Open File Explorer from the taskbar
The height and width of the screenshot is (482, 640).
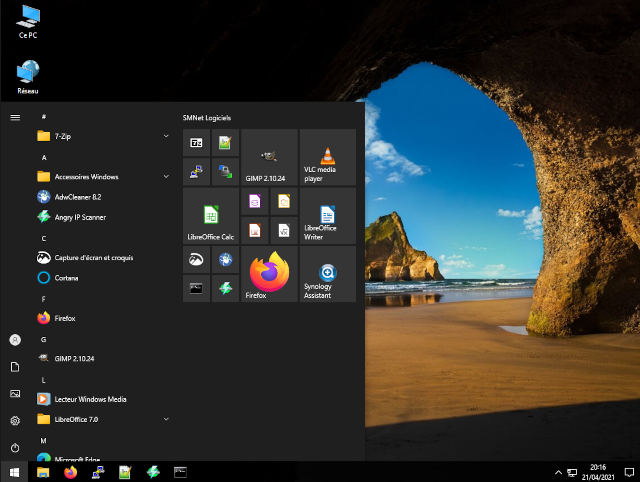[43, 472]
